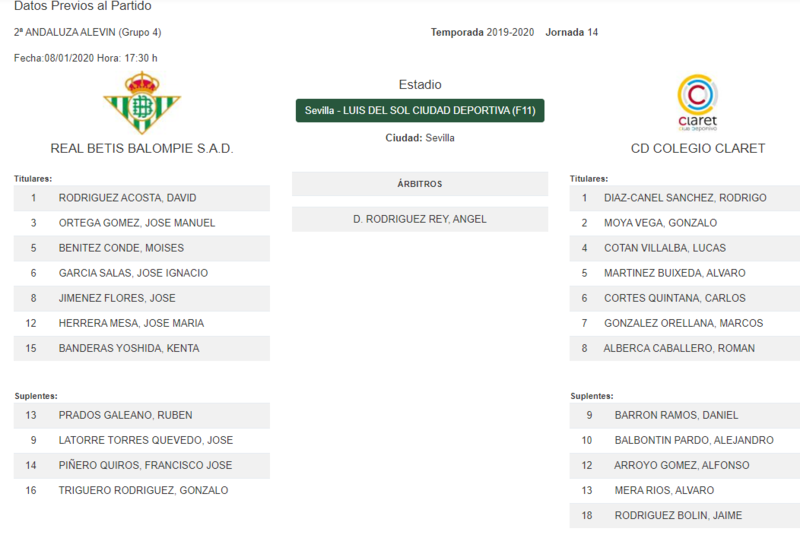Select BENITEZ CONDE, MOISES row
Screen dimensions: 800x557
pos(142,248)
